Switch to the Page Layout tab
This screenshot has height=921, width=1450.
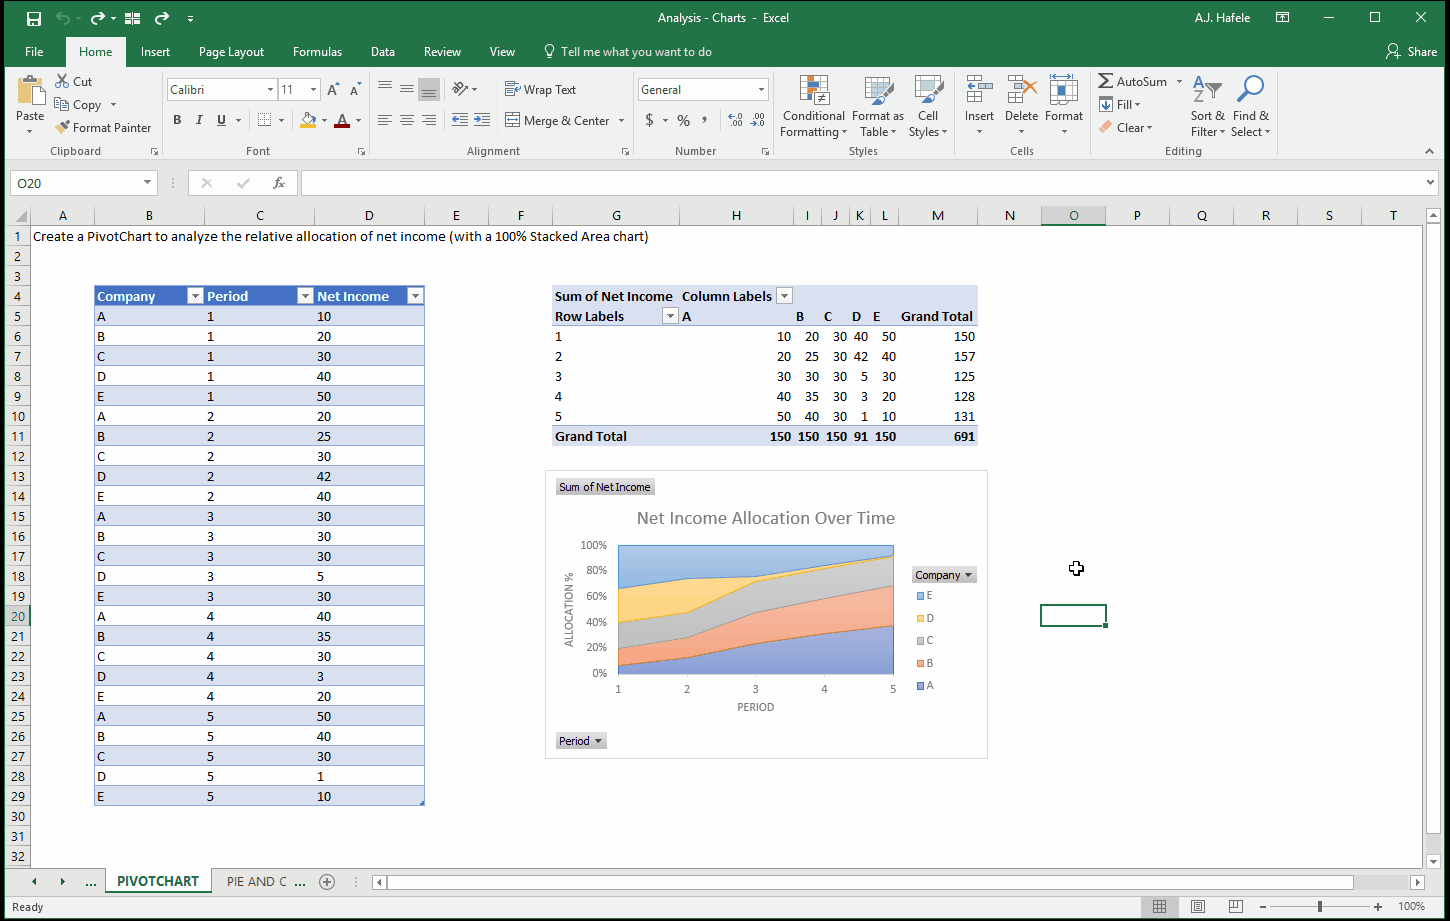[231, 52]
